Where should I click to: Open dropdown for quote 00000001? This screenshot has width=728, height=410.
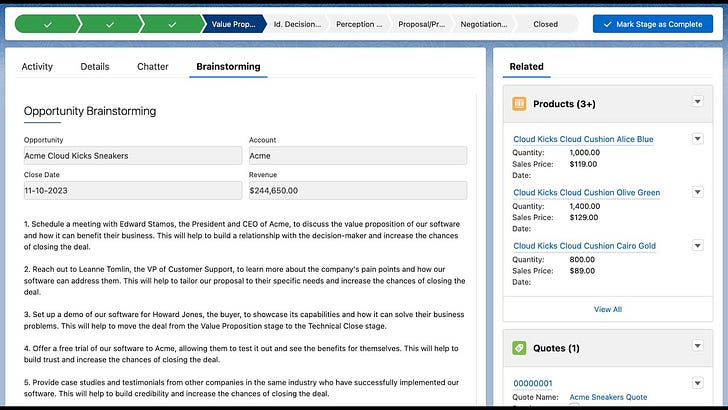pyautogui.click(x=697, y=383)
